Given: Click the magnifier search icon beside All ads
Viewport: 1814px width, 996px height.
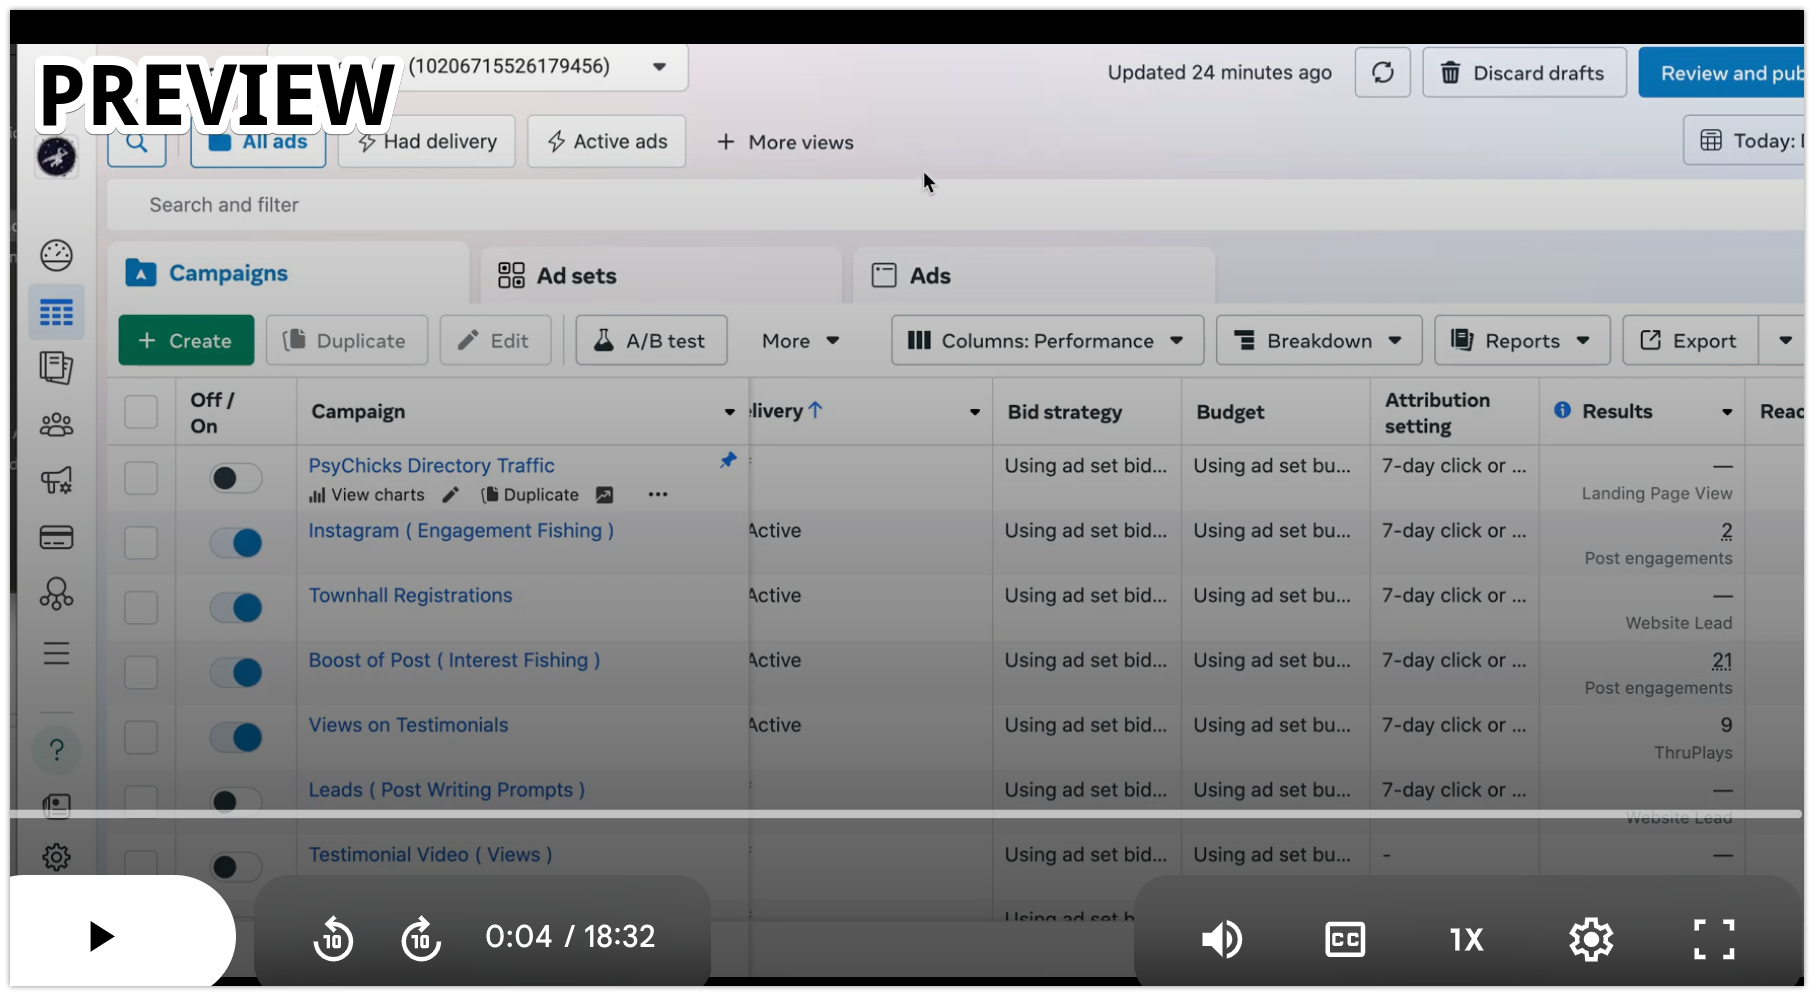Looking at the screenshot, I should pyautogui.click(x=137, y=143).
